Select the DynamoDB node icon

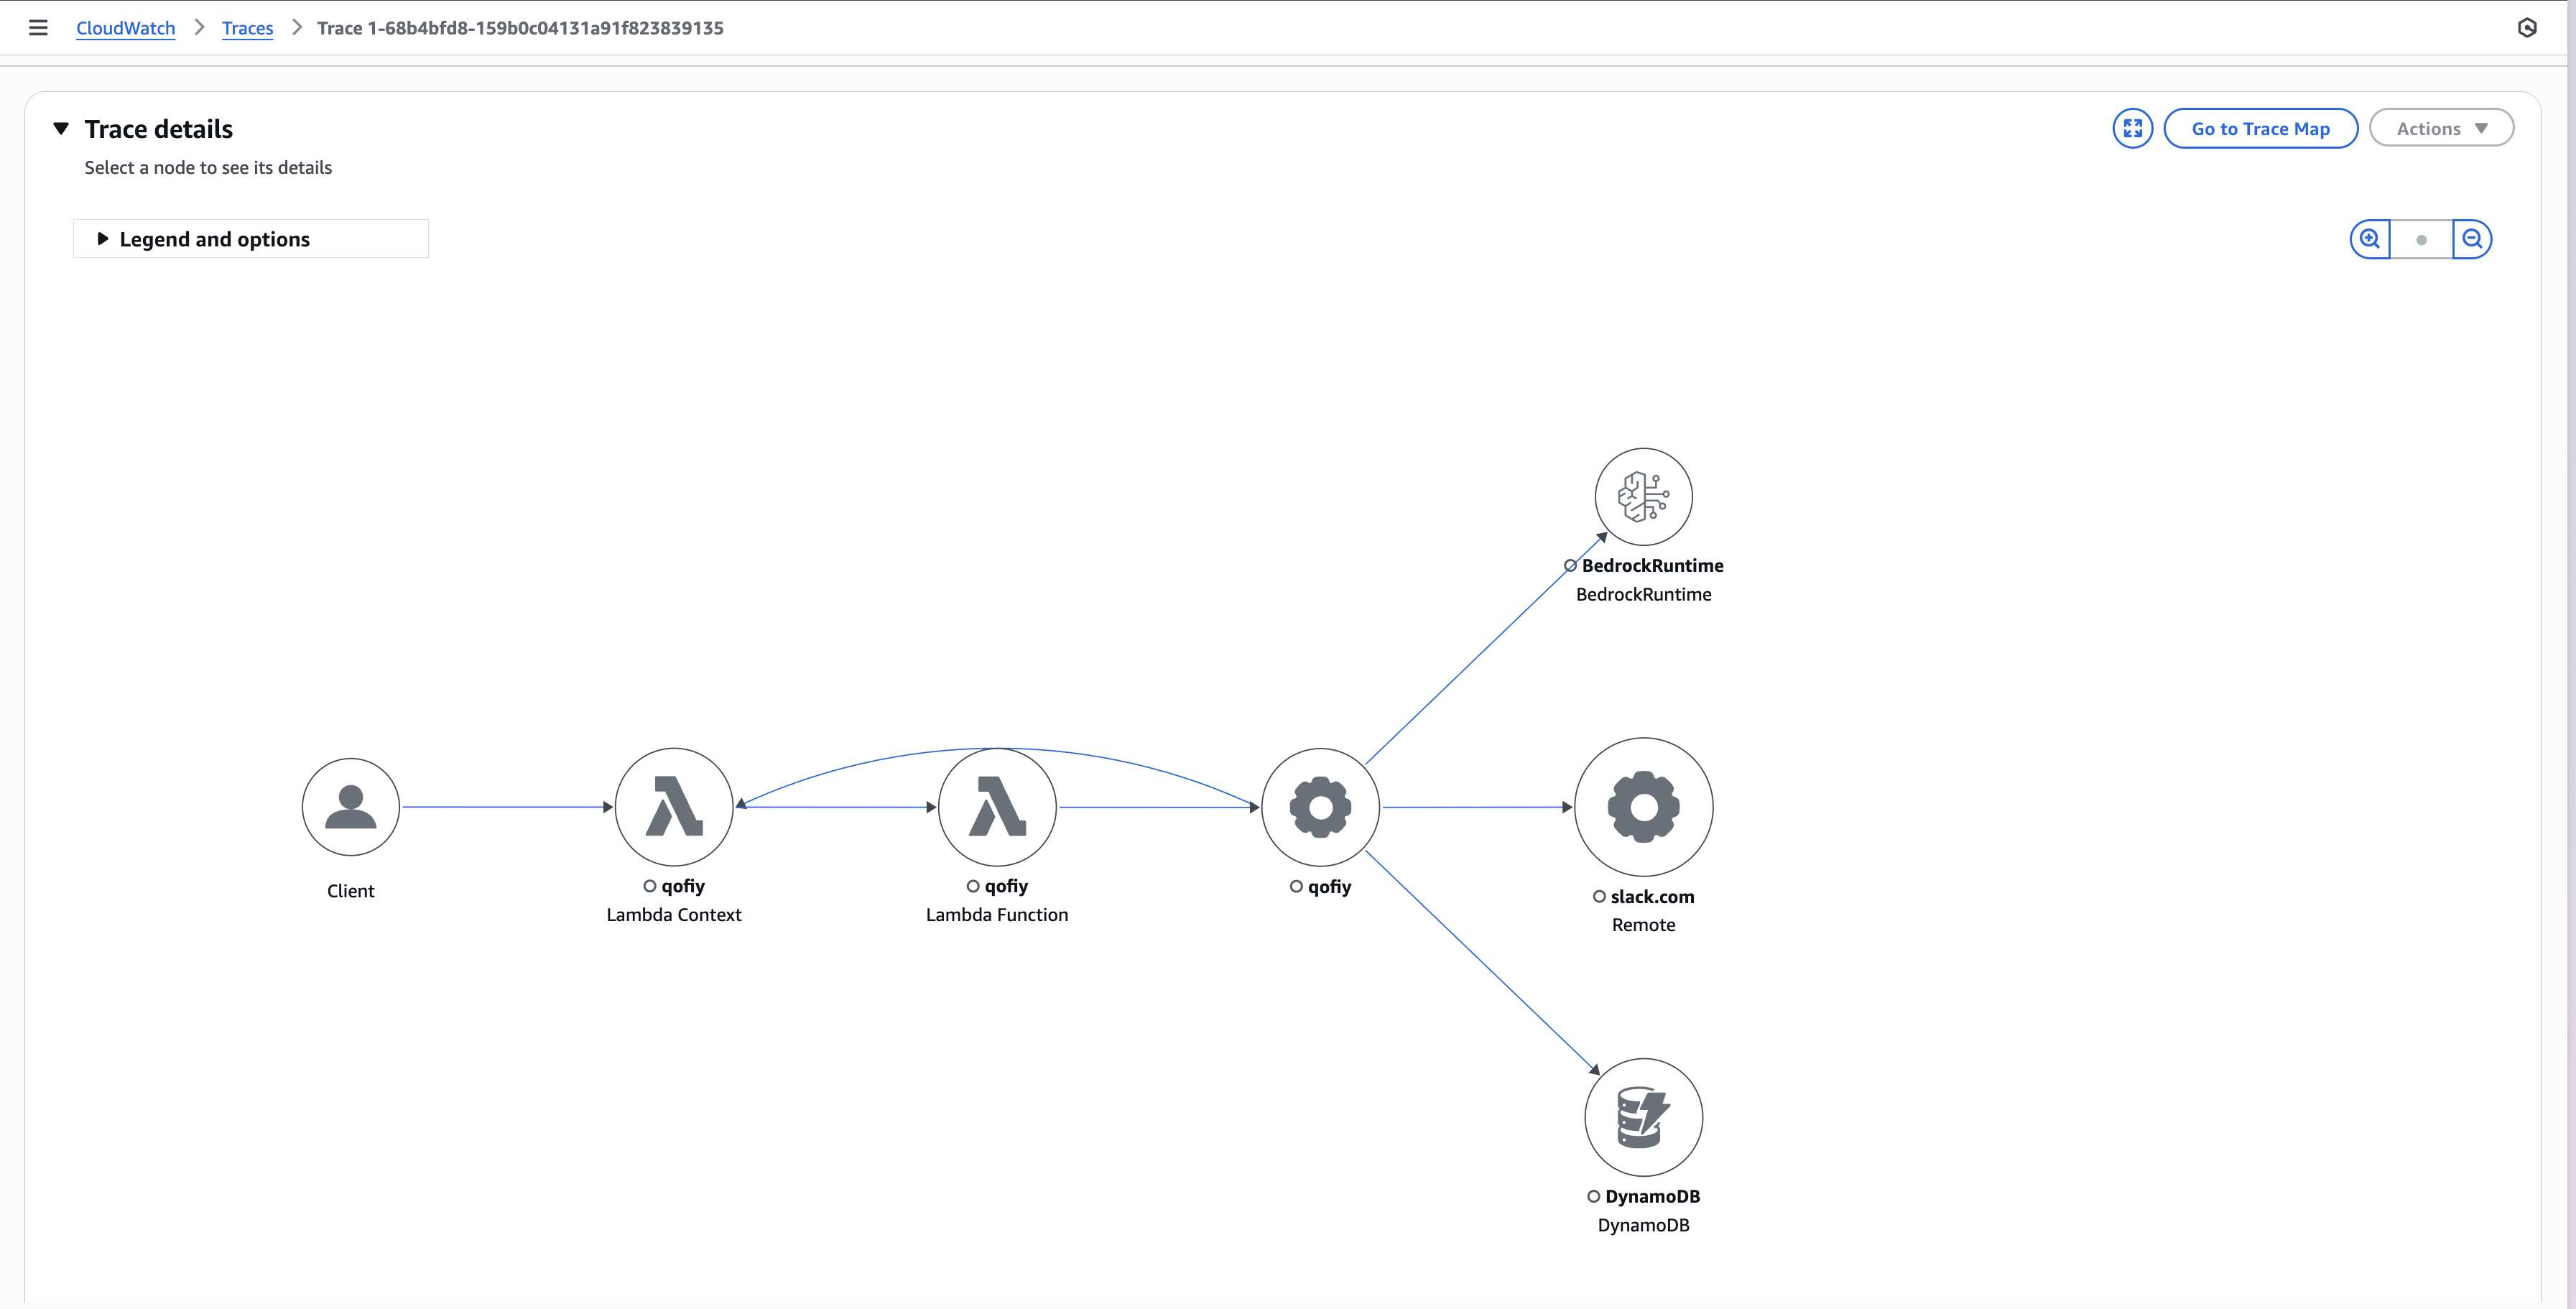1644,1117
